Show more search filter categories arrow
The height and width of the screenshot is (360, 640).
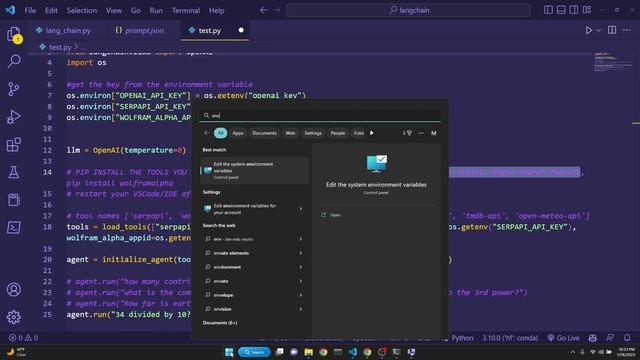pyautogui.click(x=371, y=133)
